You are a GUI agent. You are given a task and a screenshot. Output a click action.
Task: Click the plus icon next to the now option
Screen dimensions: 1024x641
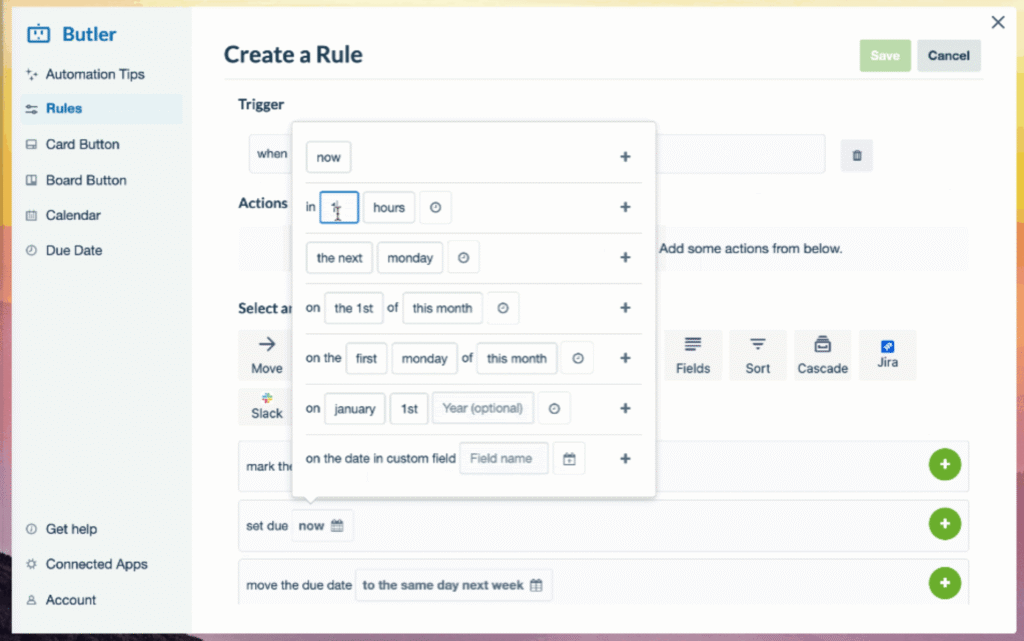click(x=625, y=157)
